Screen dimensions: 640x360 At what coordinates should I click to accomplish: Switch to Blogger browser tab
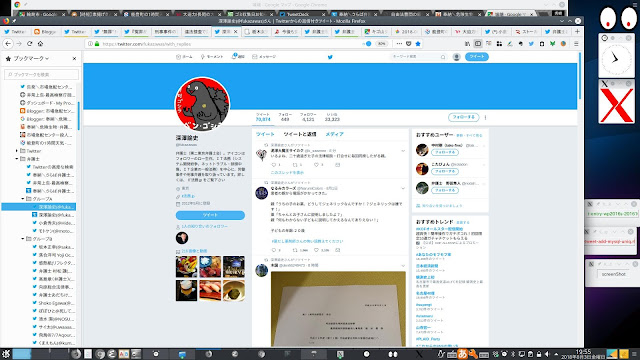pos(45,31)
